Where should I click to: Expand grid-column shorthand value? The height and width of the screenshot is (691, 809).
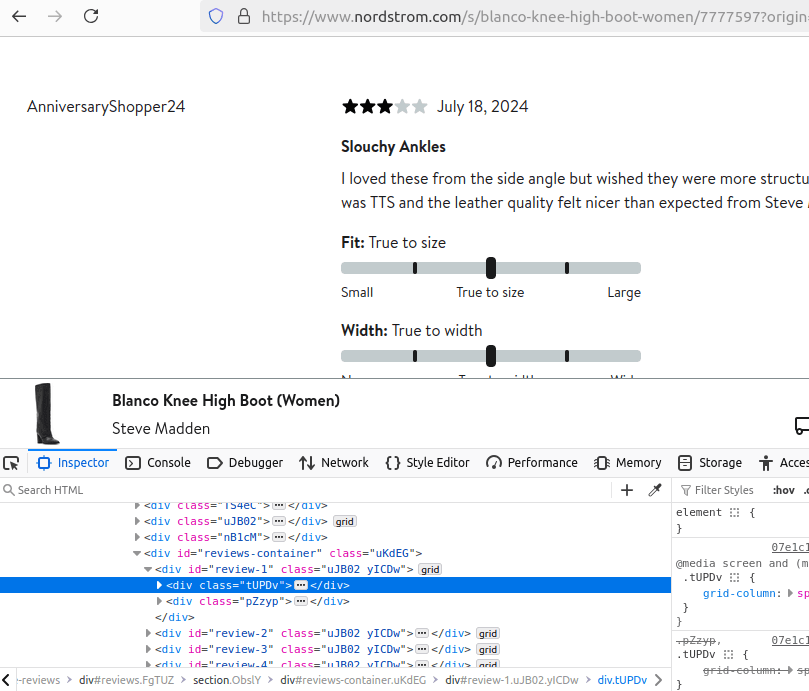click(x=790, y=593)
